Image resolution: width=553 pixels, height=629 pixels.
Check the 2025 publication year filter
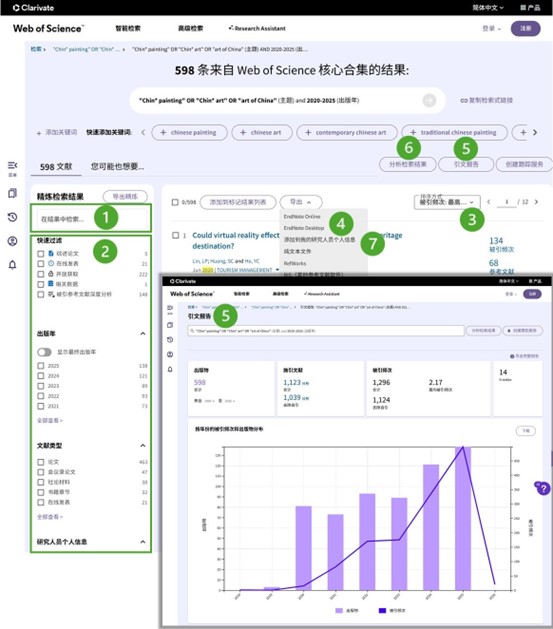41,365
